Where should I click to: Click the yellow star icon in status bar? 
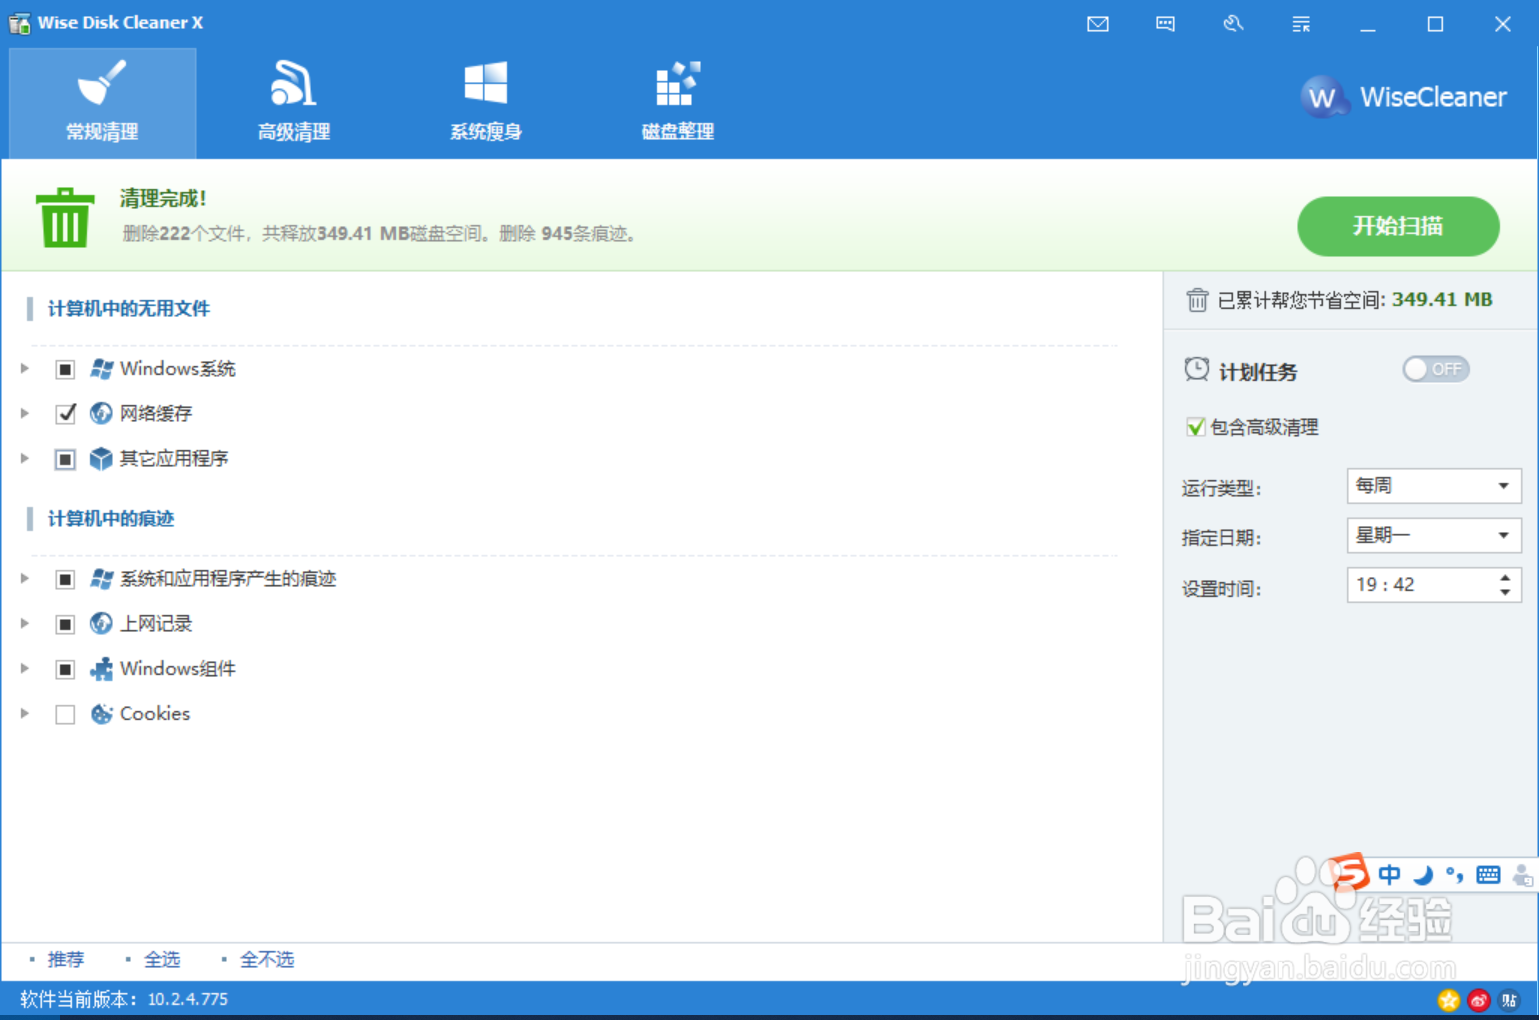[1448, 999]
